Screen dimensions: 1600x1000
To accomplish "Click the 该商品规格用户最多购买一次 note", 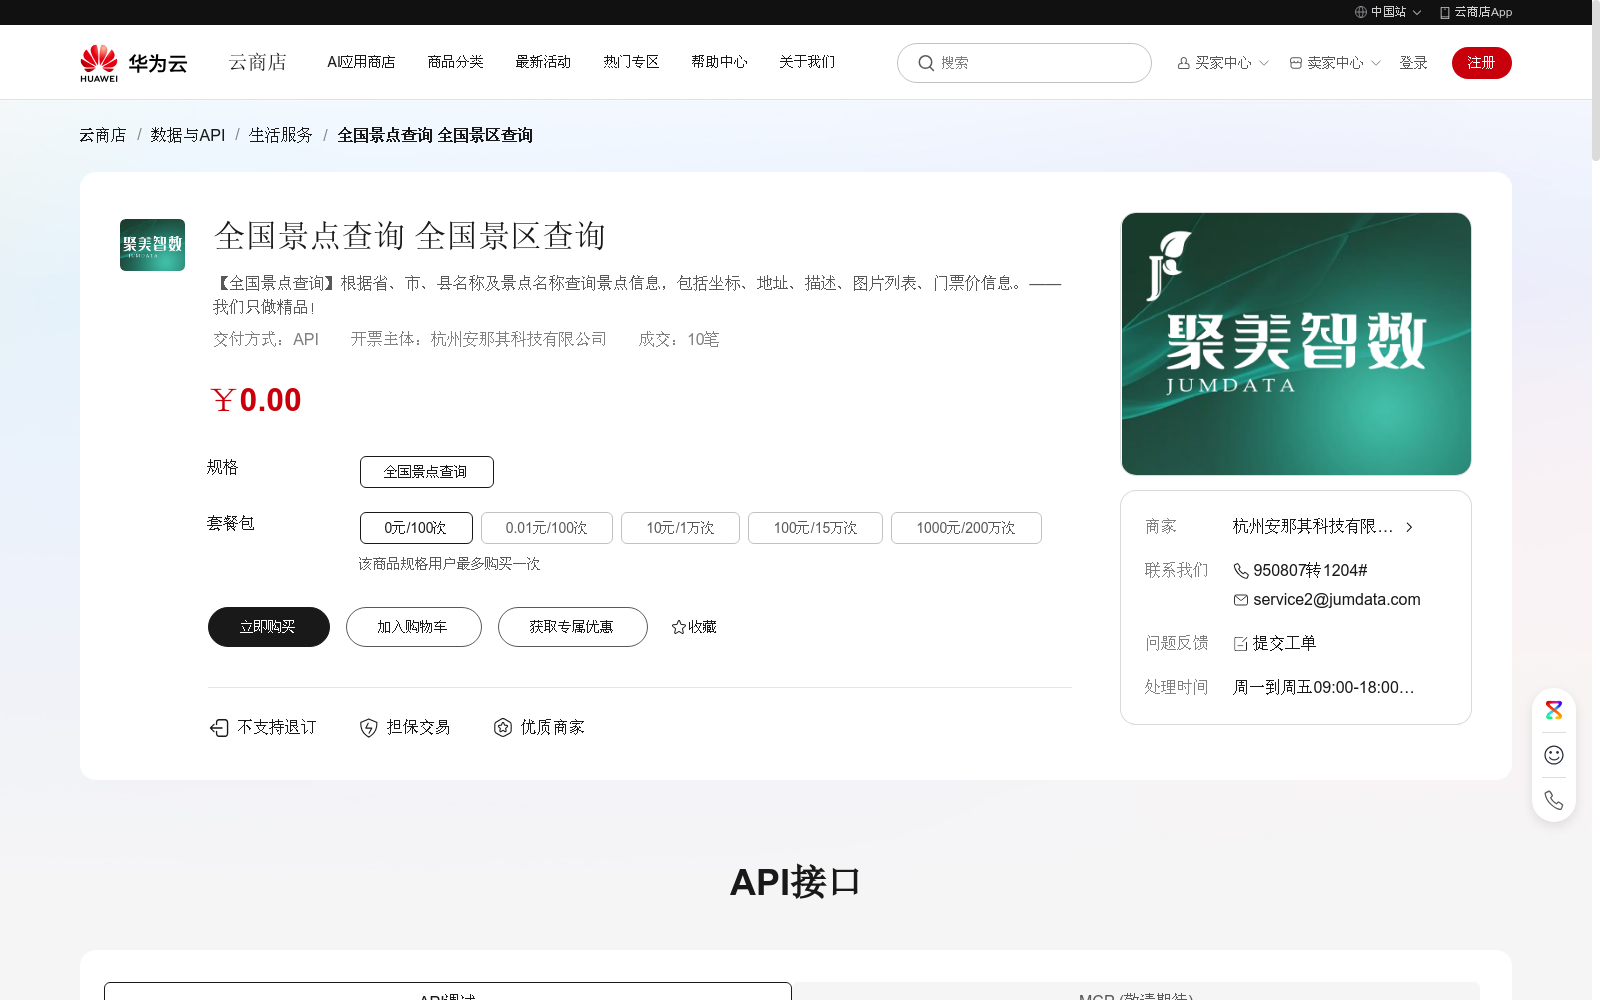I will (450, 564).
